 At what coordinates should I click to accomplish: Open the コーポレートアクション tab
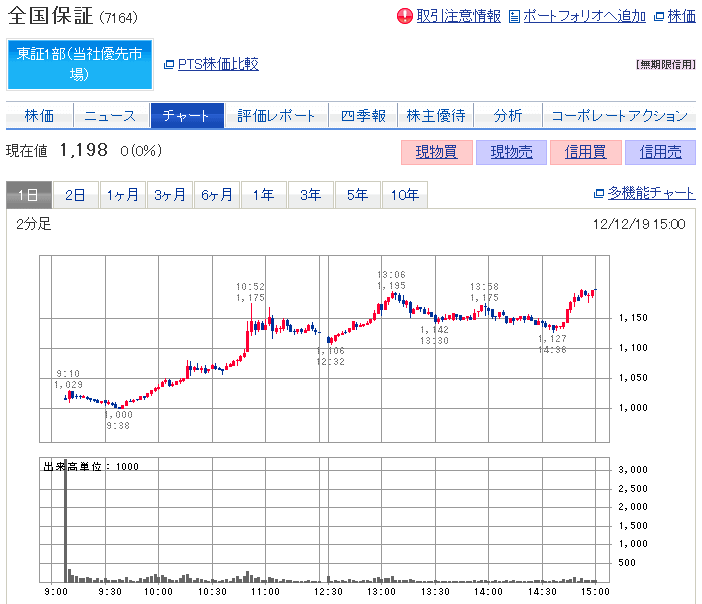click(x=619, y=116)
